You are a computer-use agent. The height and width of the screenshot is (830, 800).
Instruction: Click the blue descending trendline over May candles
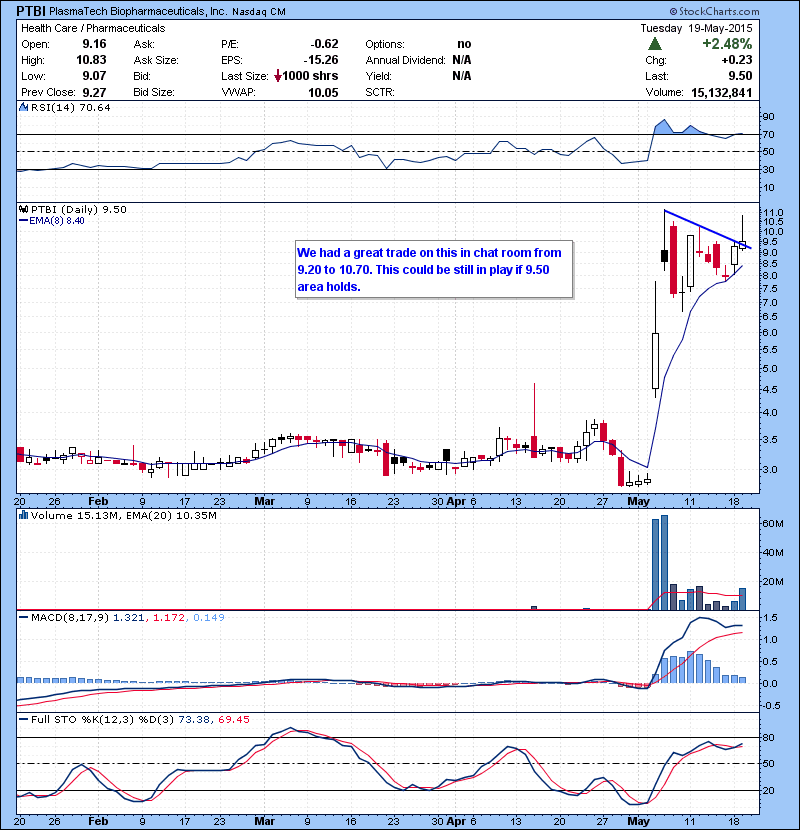point(707,229)
